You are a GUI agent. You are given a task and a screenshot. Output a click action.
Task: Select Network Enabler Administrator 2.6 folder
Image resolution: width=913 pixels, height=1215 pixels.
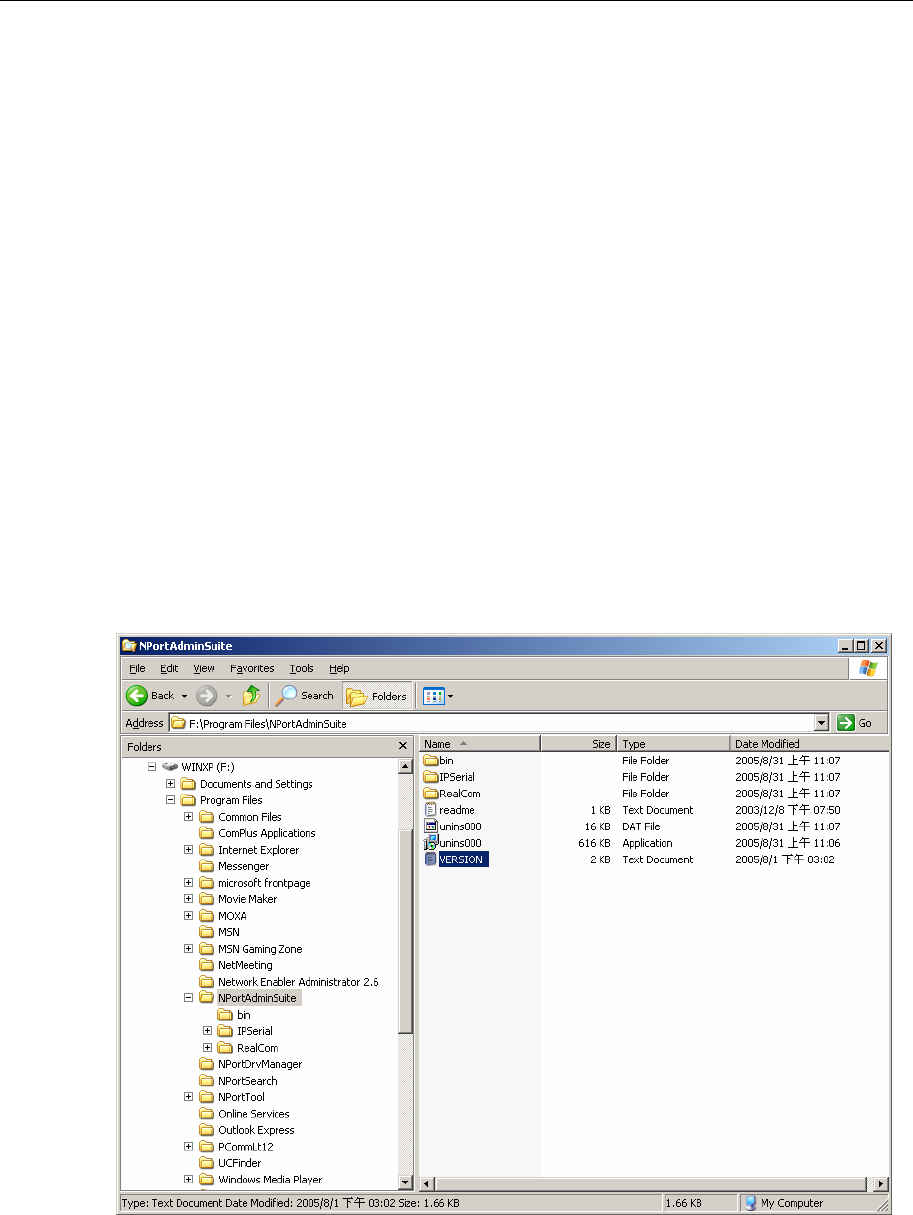(x=289, y=982)
